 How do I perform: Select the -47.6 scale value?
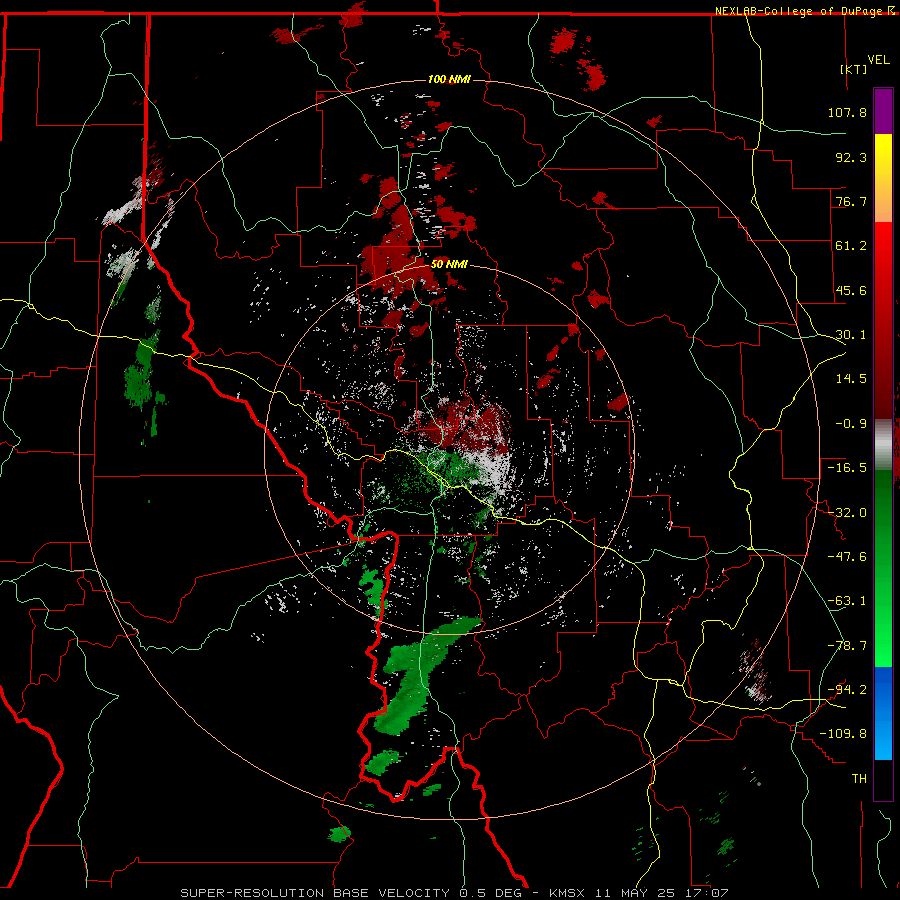847,557
